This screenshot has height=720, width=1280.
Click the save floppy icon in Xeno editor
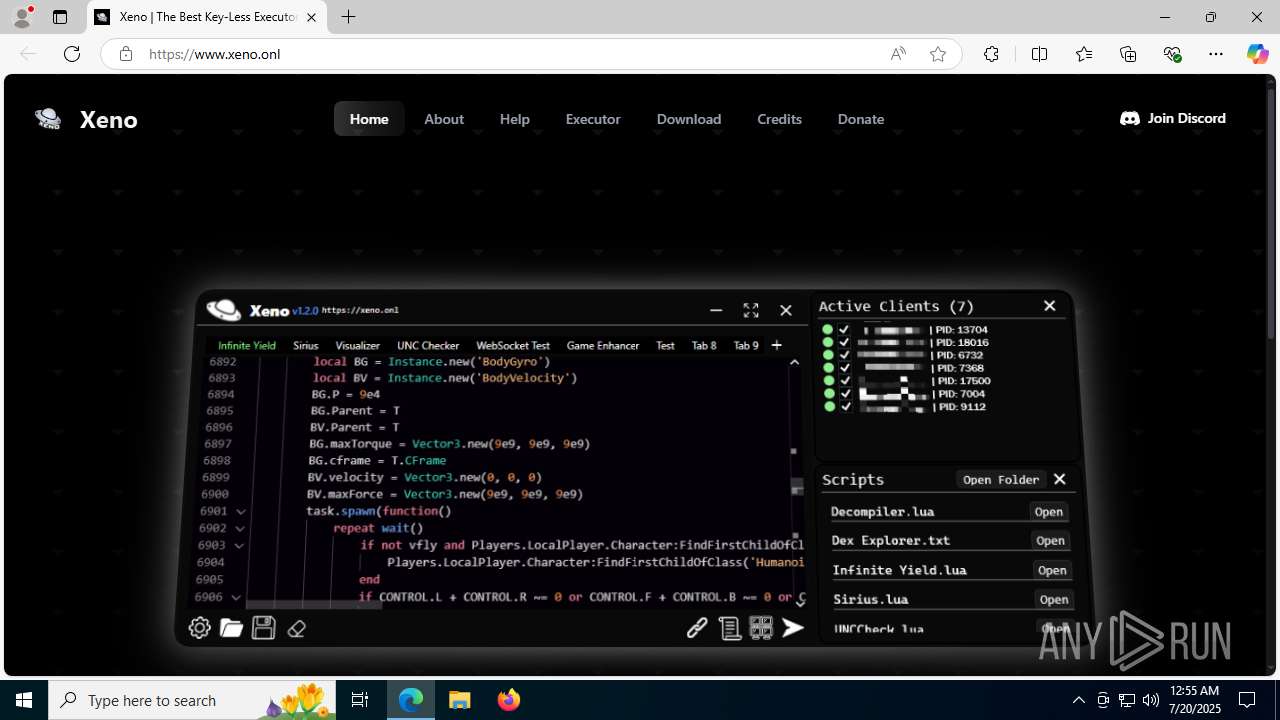point(263,628)
